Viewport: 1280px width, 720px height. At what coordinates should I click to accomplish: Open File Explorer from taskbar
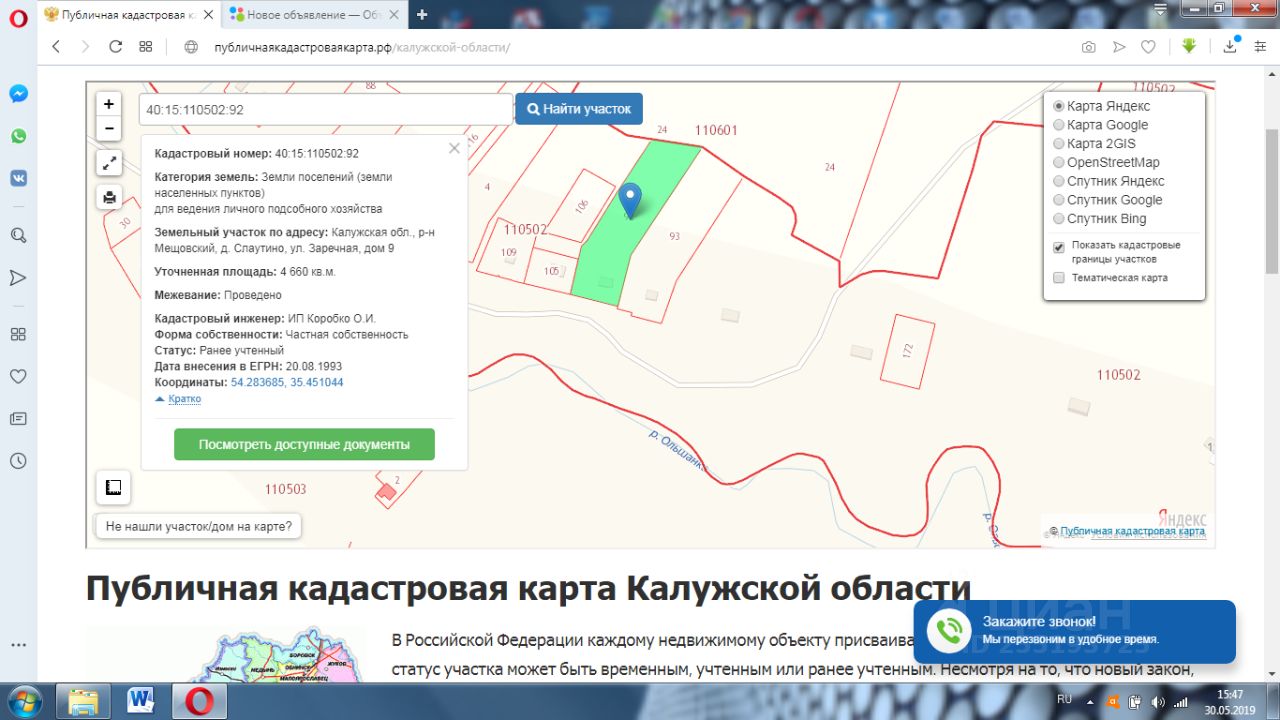(83, 701)
